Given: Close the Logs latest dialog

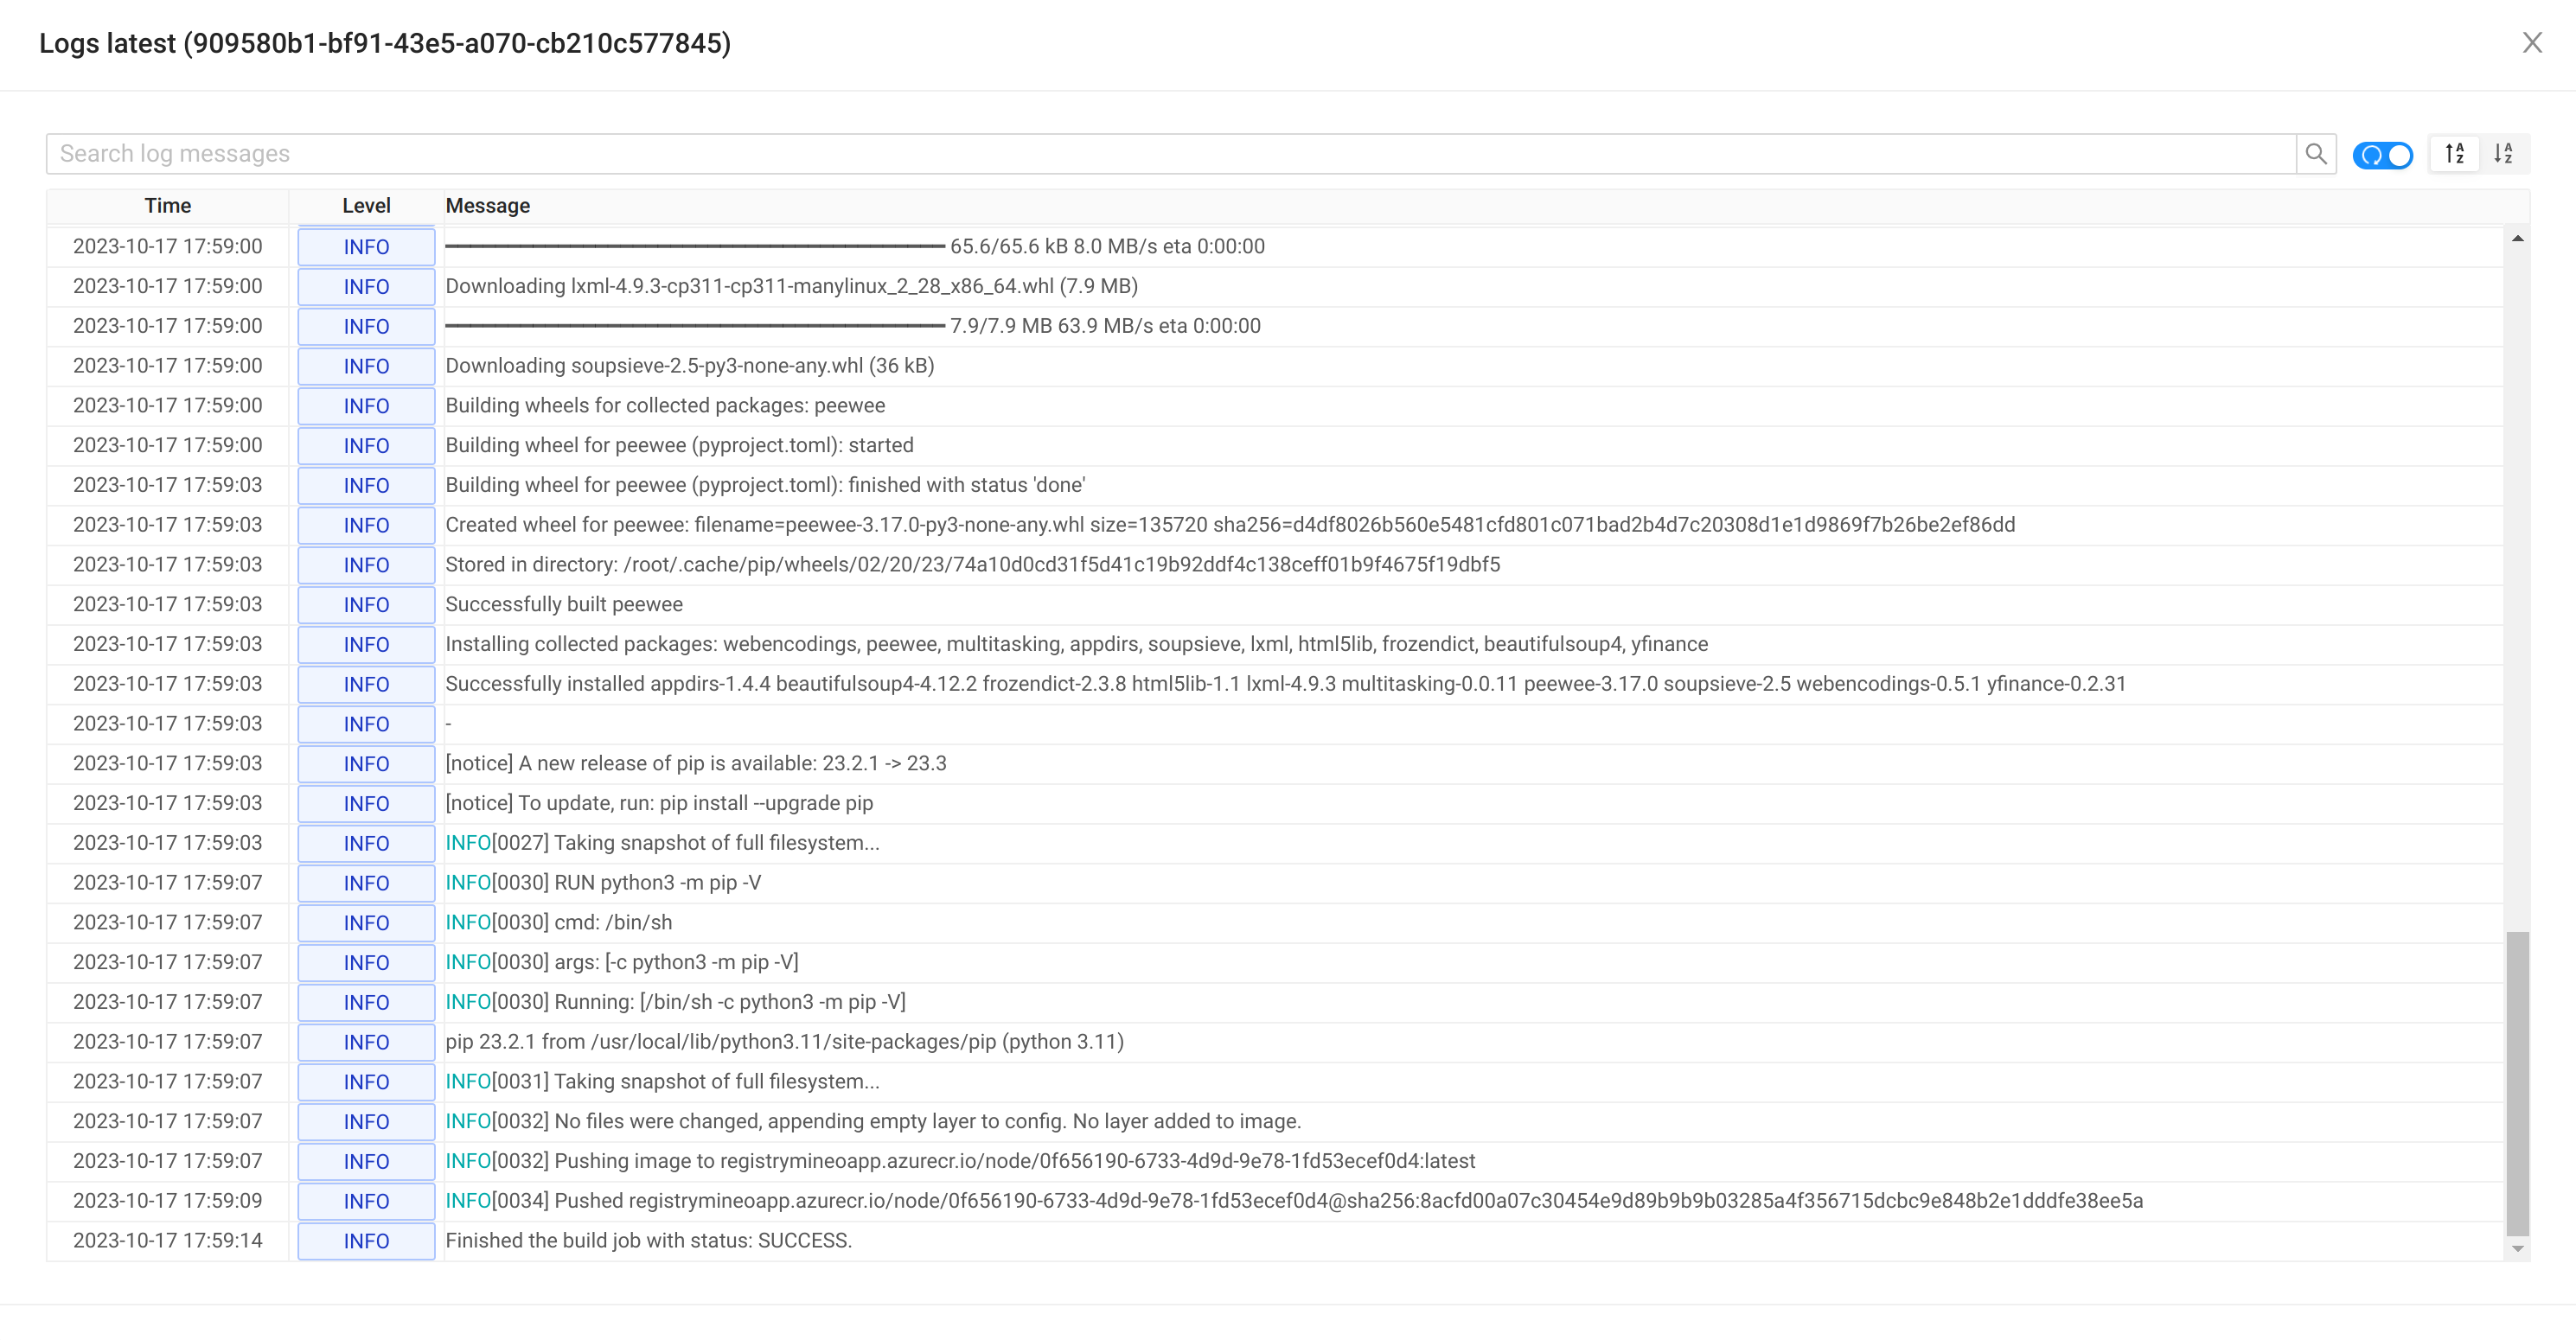Looking at the screenshot, I should click(2532, 42).
